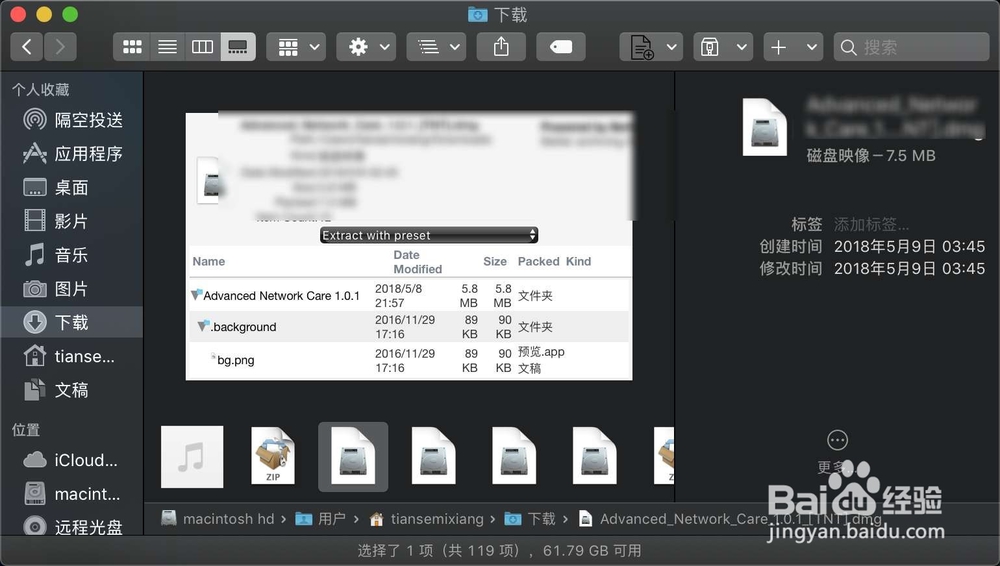Image resolution: width=1000 pixels, height=566 pixels.
Task: Click the 下载 window title
Action: [497, 15]
